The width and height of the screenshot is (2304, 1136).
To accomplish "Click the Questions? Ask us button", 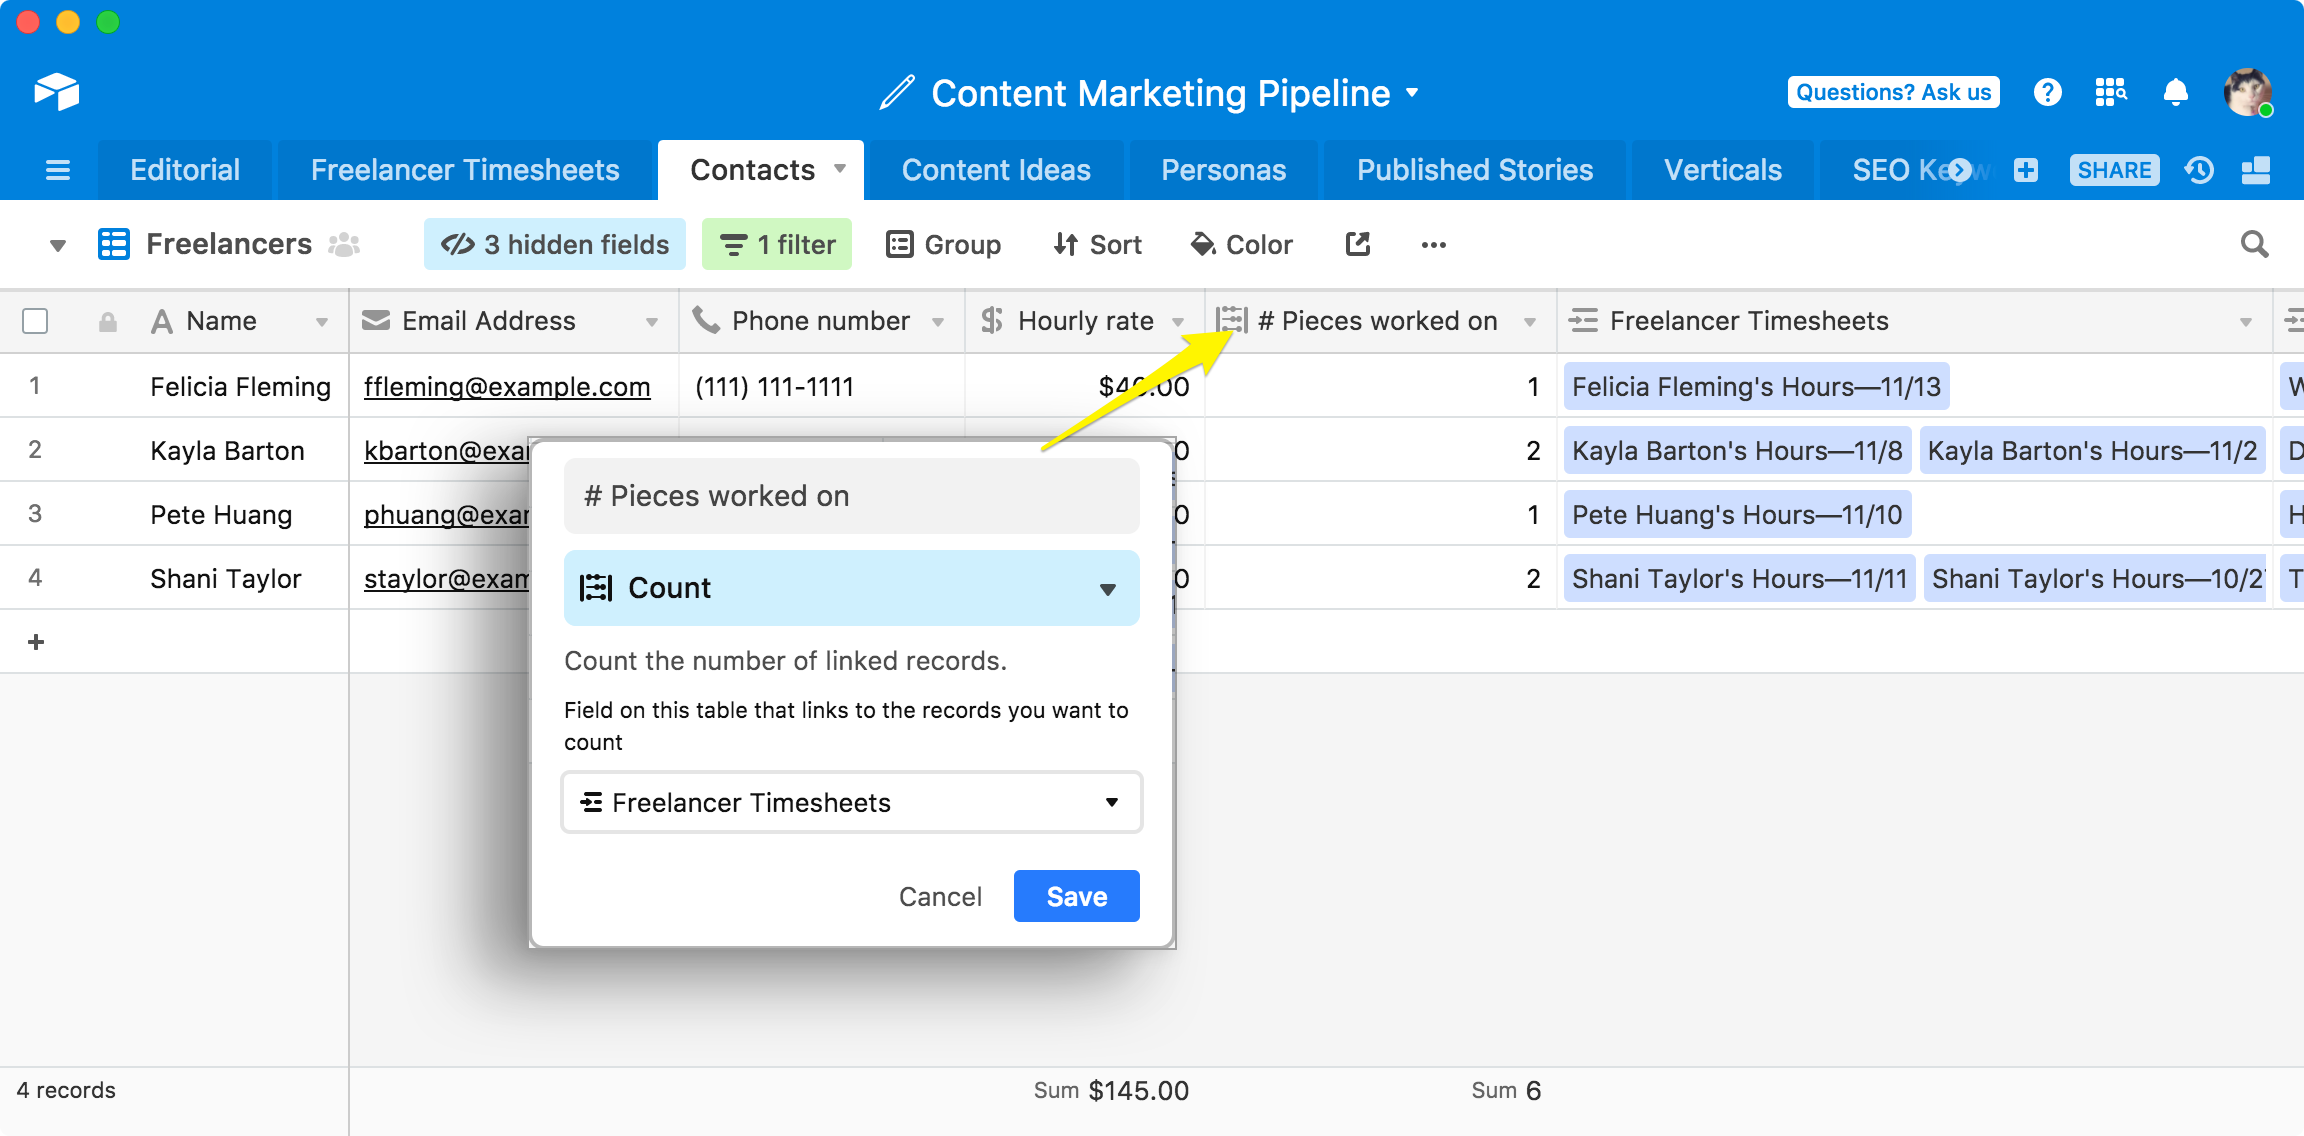I will tap(1893, 92).
